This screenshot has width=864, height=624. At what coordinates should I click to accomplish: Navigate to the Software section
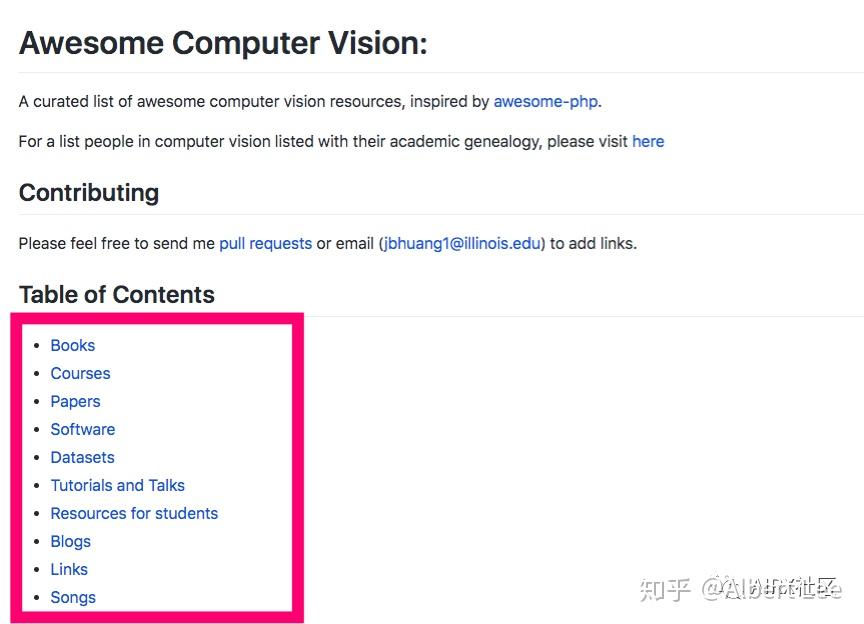(82, 429)
